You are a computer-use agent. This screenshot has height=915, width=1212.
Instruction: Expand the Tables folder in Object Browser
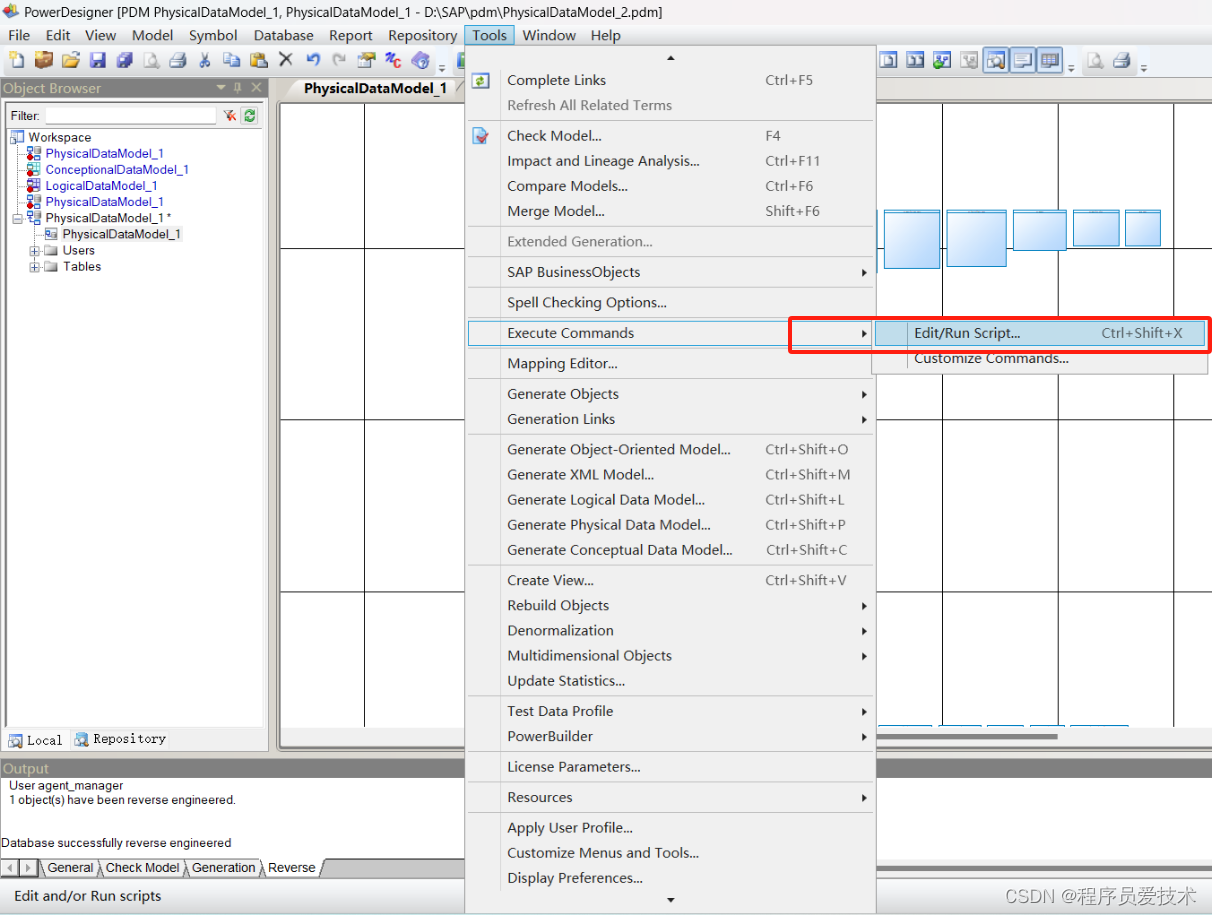pyautogui.click(x=32, y=267)
